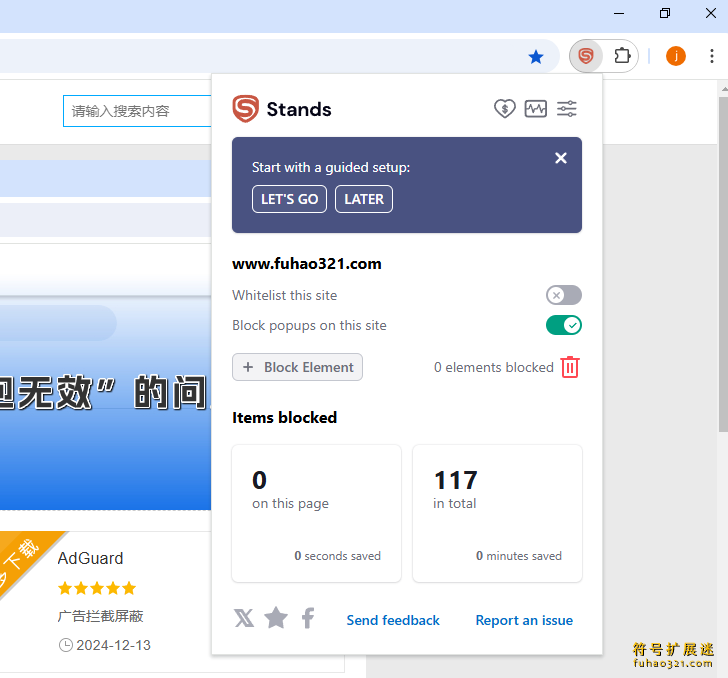The width and height of the screenshot is (728, 678).
Task: Click the LATER button
Action: click(x=364, y=199)
